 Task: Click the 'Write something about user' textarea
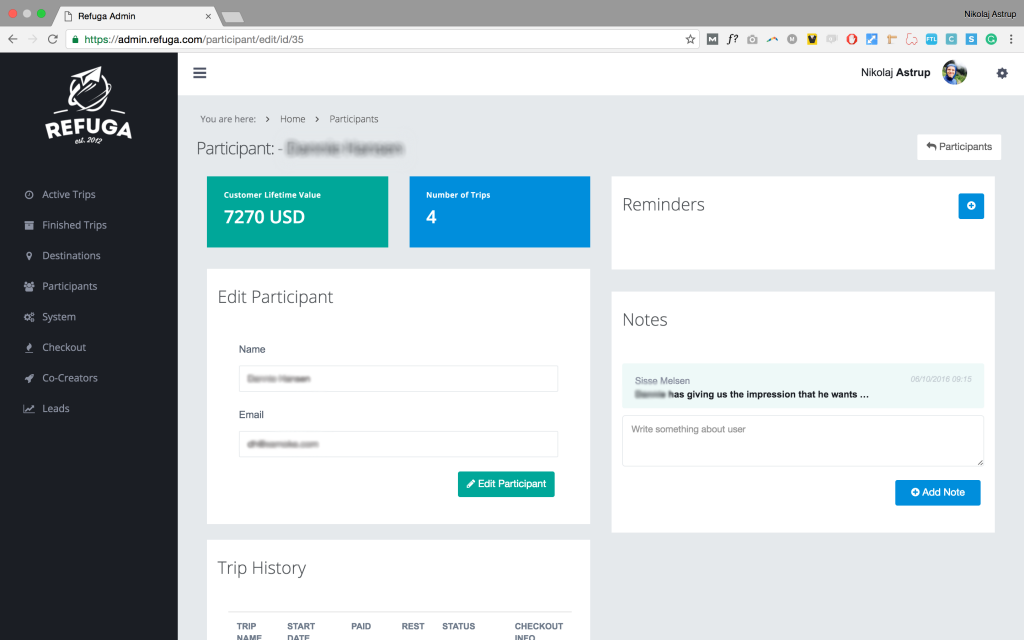(x=803, y=441)
